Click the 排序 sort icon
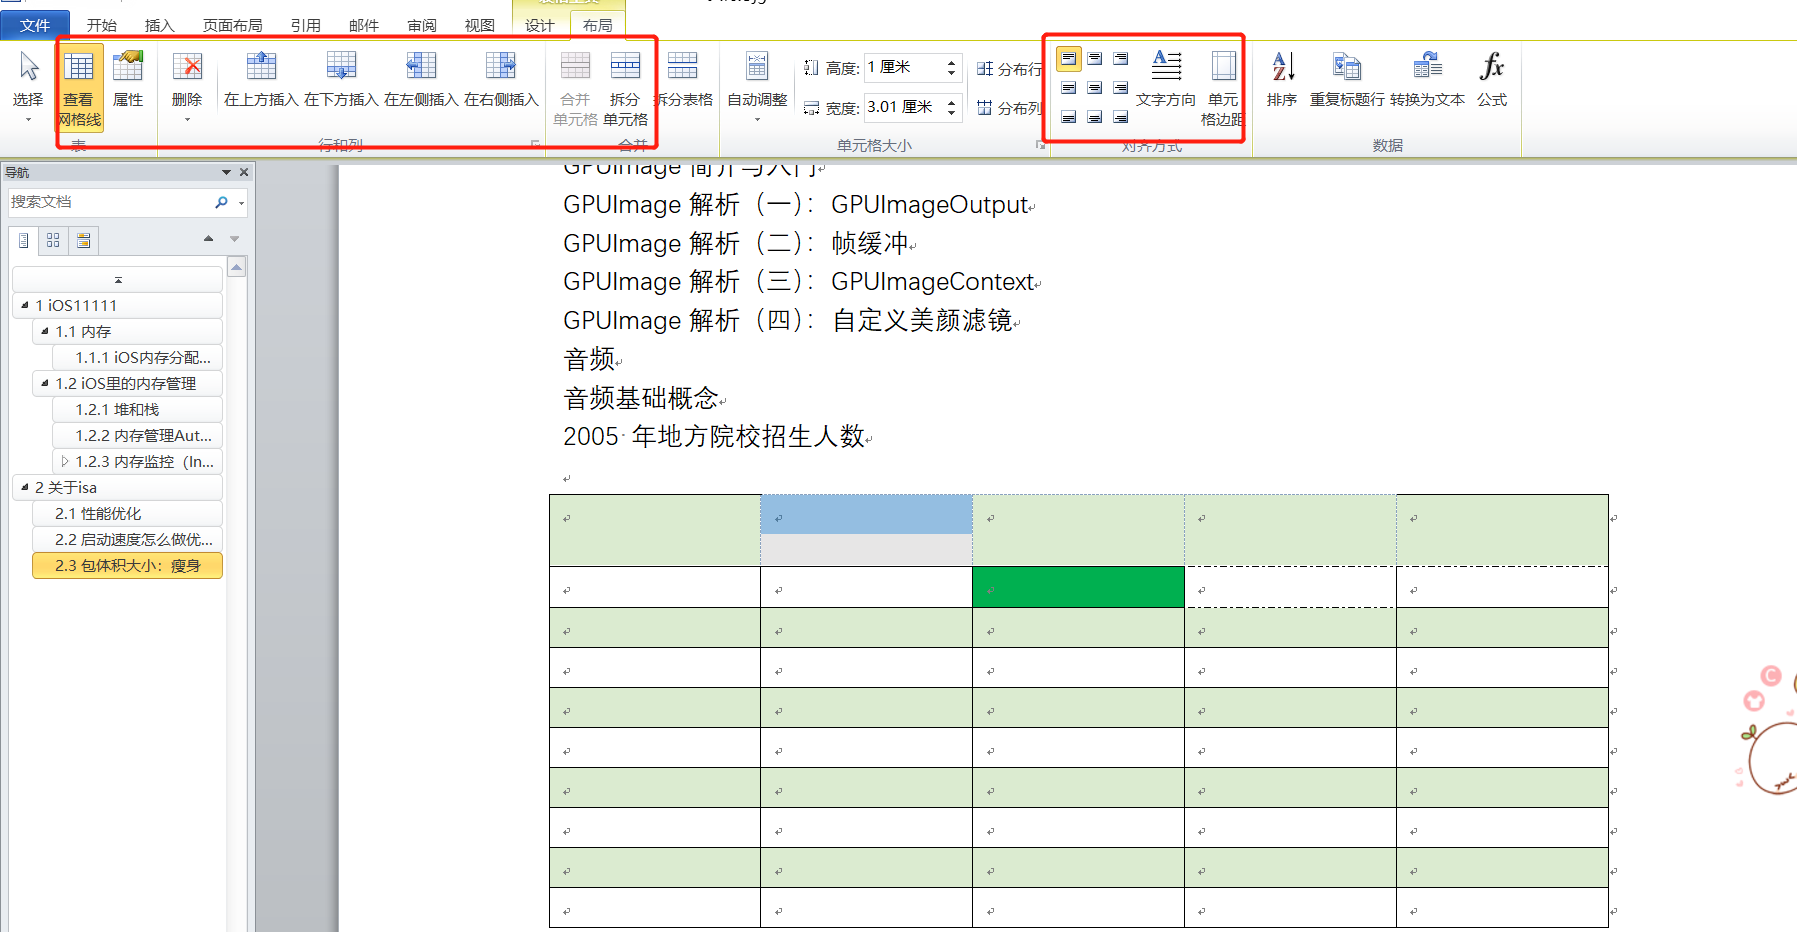Image resolution: width=1797 pixels, height=932 pixels. 1282,67
